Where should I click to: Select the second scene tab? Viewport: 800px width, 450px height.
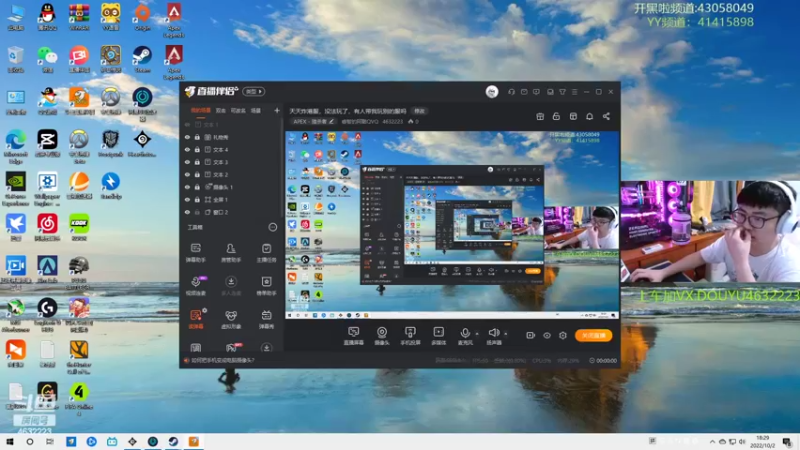(x=220, y=110)
